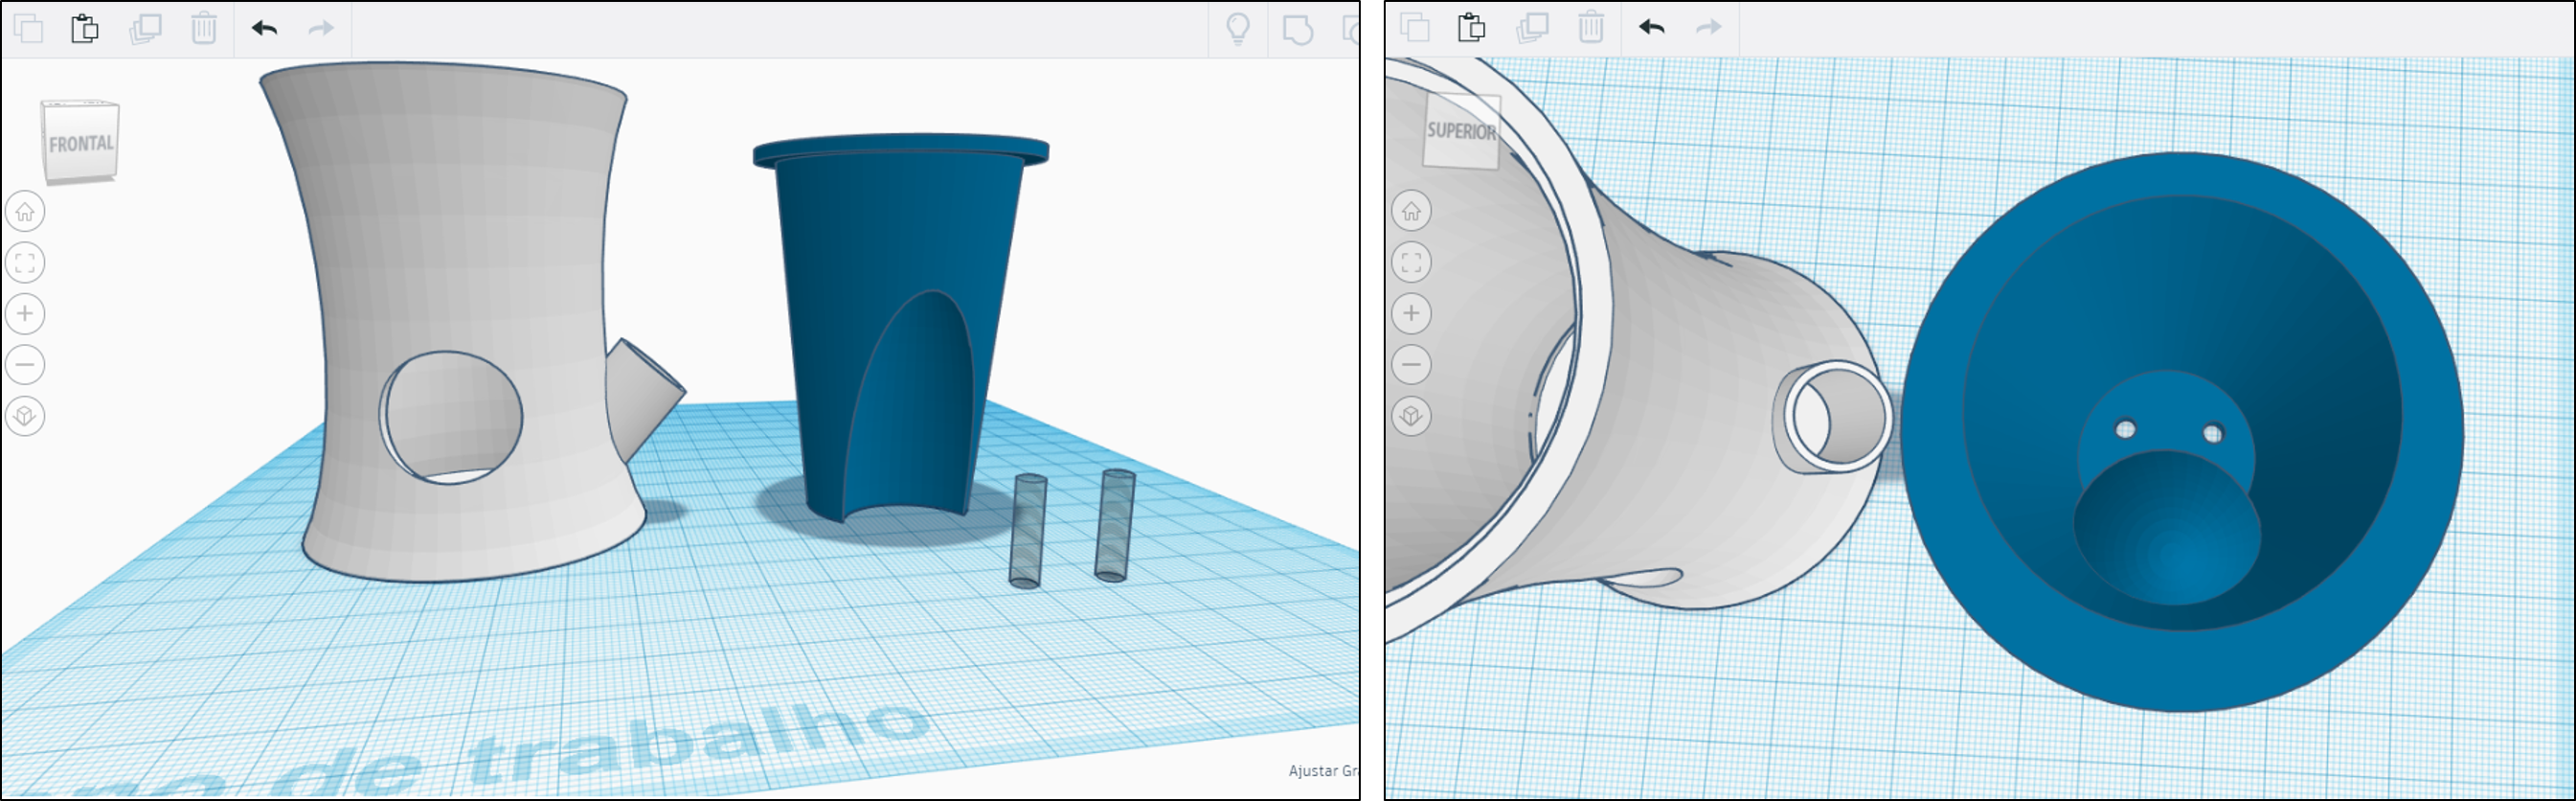Click Zoom in plus button in right window
Screen dimensions: 2576x801
[x=1411, y=314]
